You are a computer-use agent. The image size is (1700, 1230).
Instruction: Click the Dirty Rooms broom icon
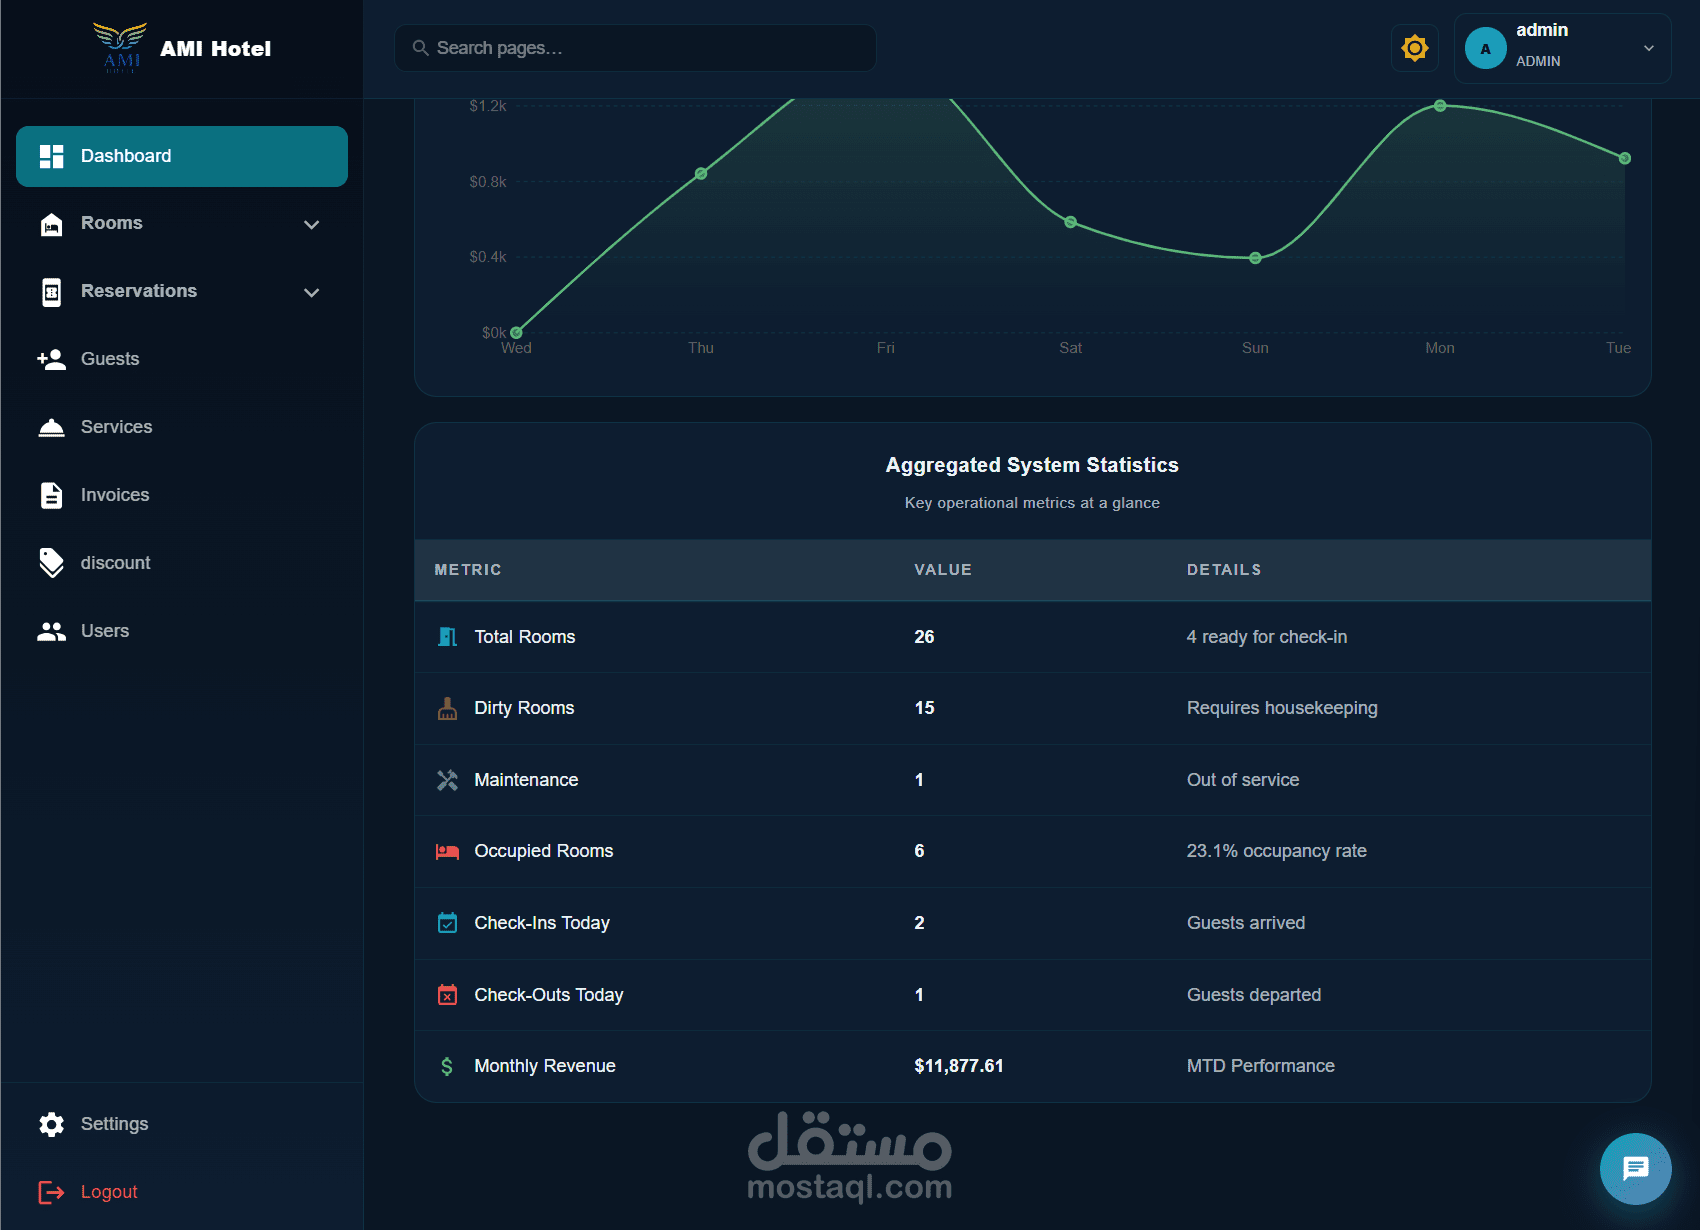click(448, 708)
